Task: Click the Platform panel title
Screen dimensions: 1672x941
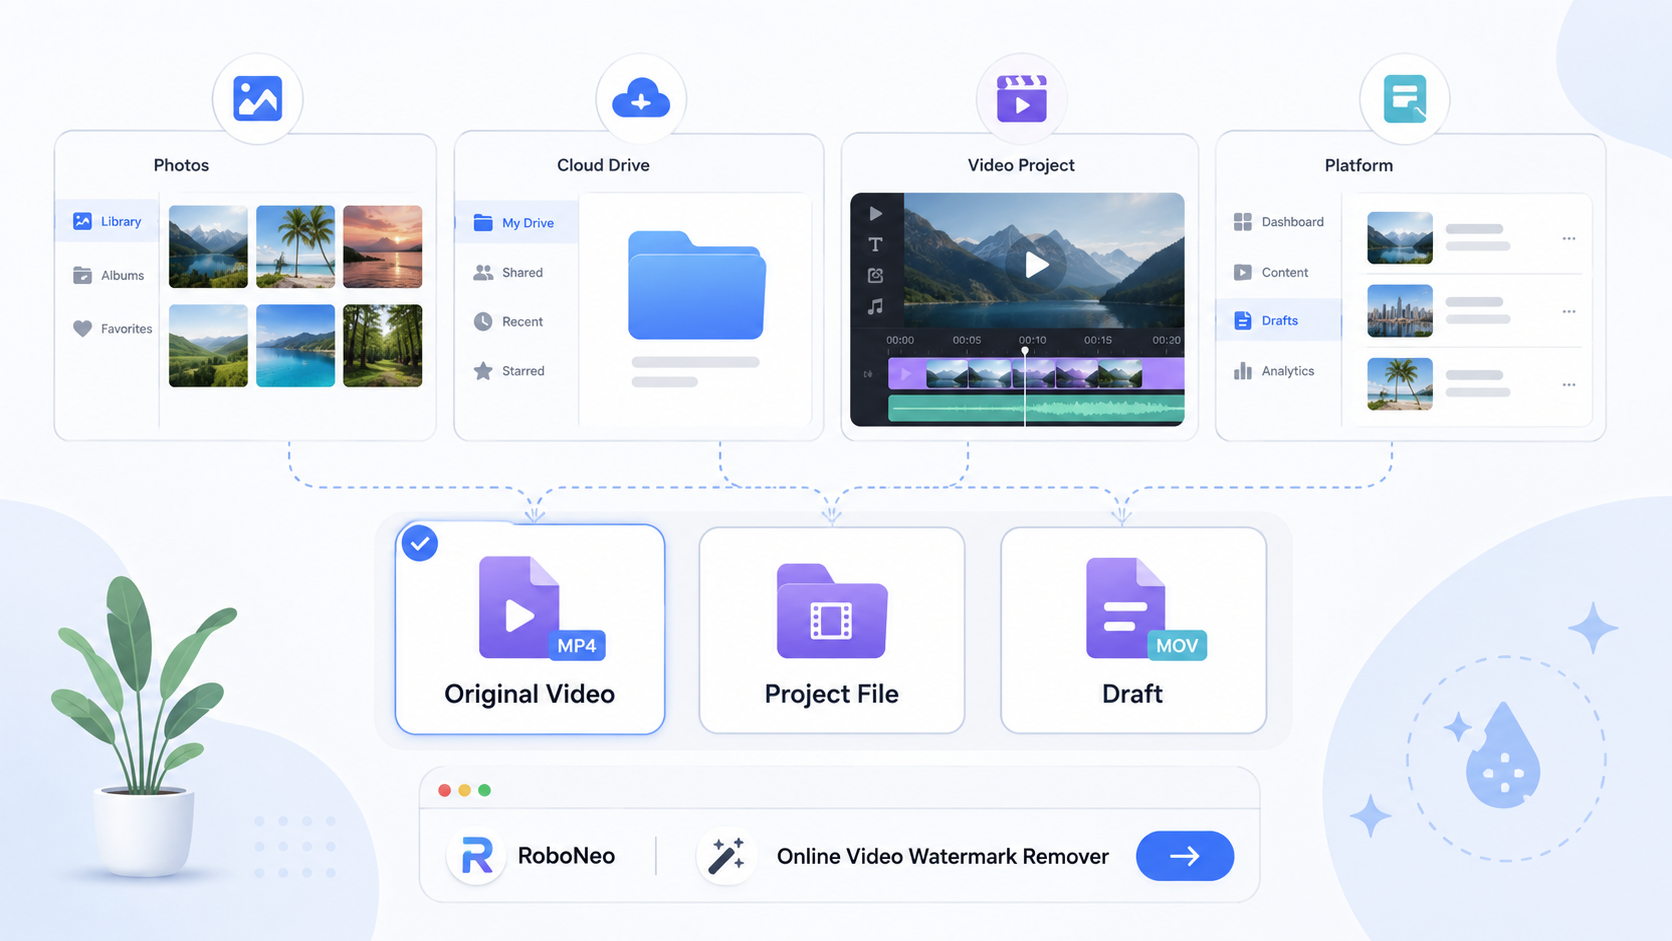Action: 1358,165
